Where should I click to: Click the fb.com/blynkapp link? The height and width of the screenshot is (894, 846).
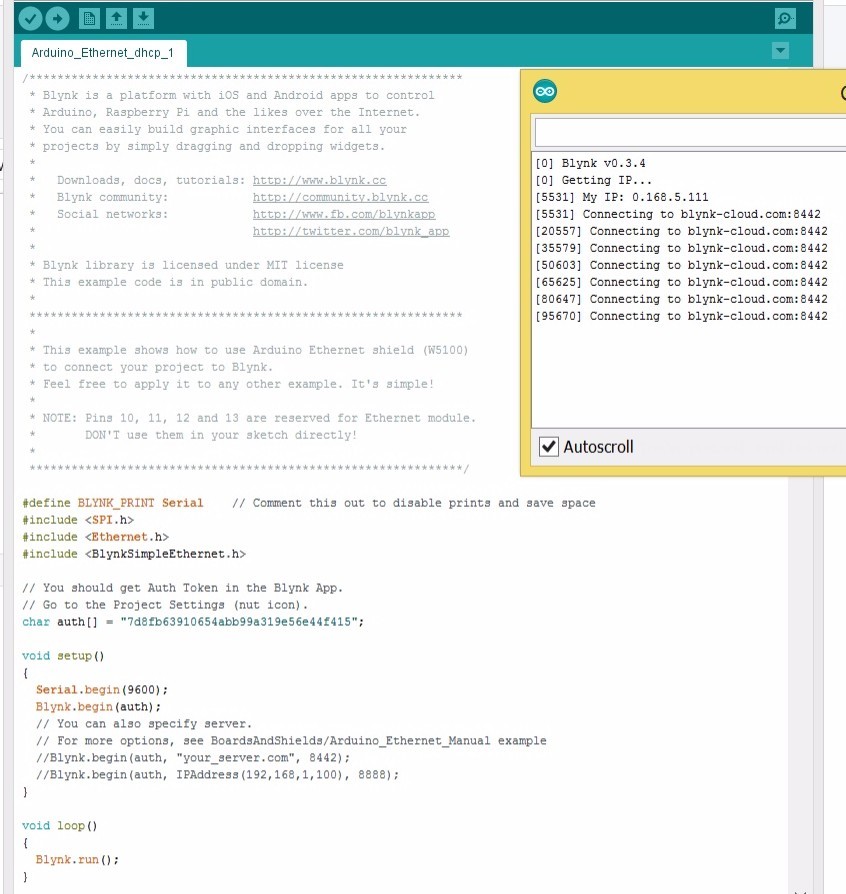click(x=343, y=214)
